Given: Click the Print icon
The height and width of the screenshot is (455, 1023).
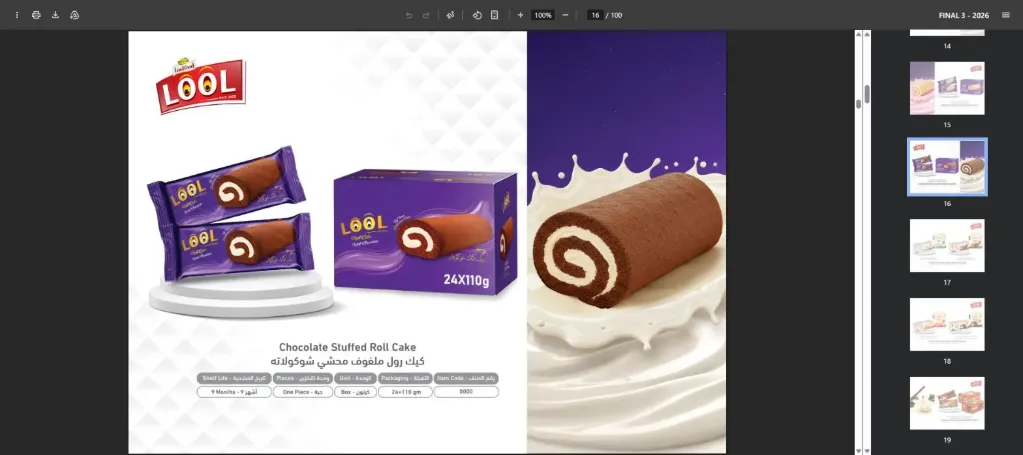Looking at the screenshot, I should point(36,15).
